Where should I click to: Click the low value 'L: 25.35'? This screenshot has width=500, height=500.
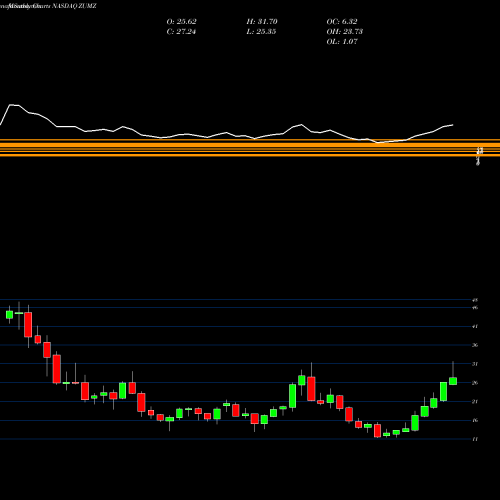pyautogui.click(x=261, y=31)
